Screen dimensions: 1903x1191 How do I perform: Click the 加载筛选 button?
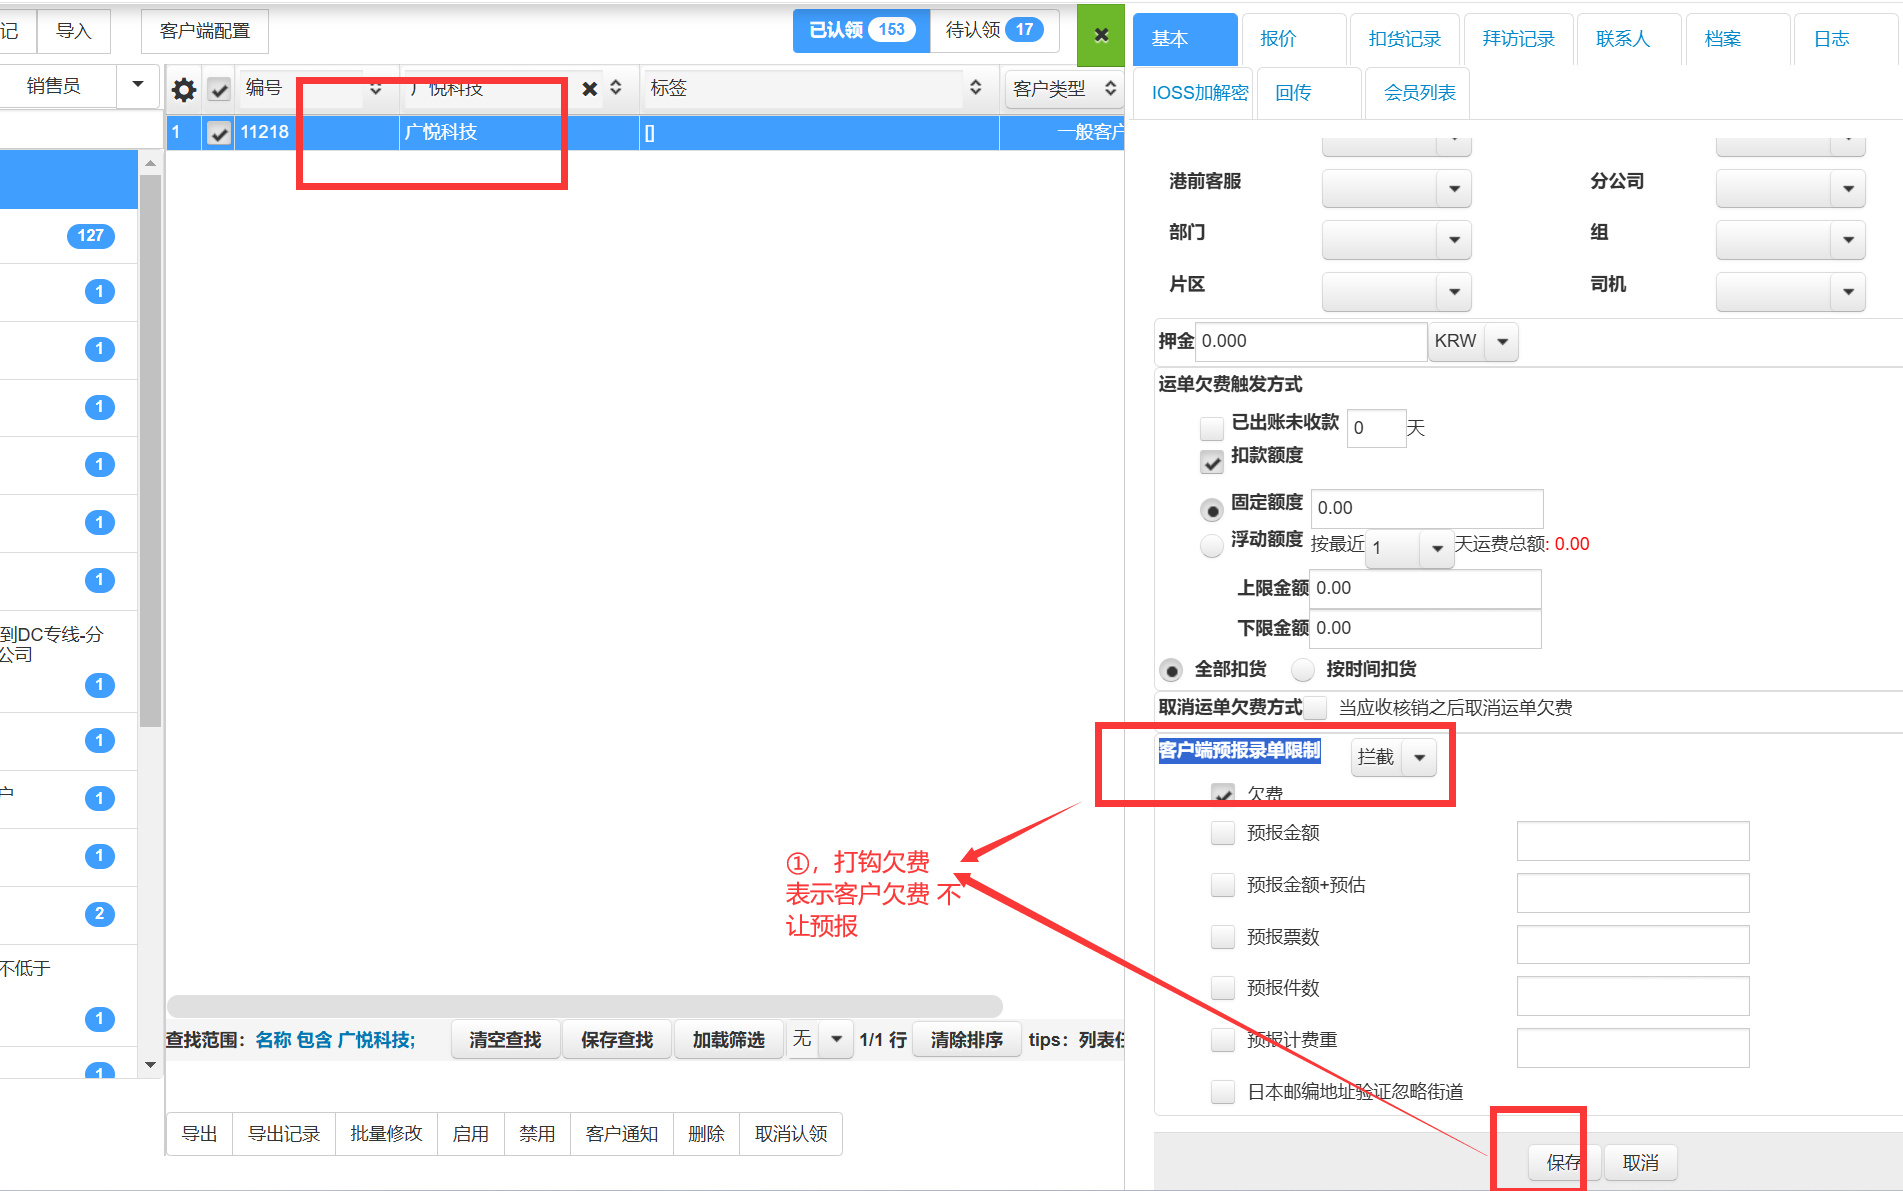coord(729,1040)
